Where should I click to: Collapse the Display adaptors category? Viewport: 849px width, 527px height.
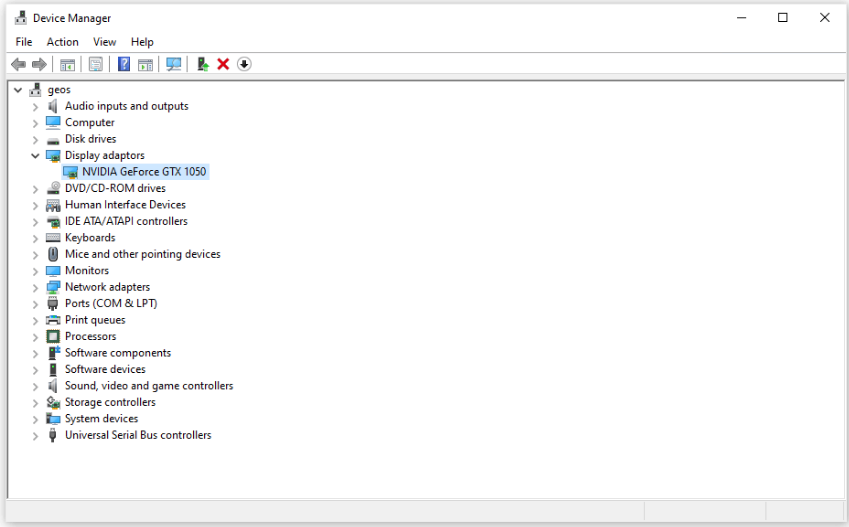tap(36, 156)
